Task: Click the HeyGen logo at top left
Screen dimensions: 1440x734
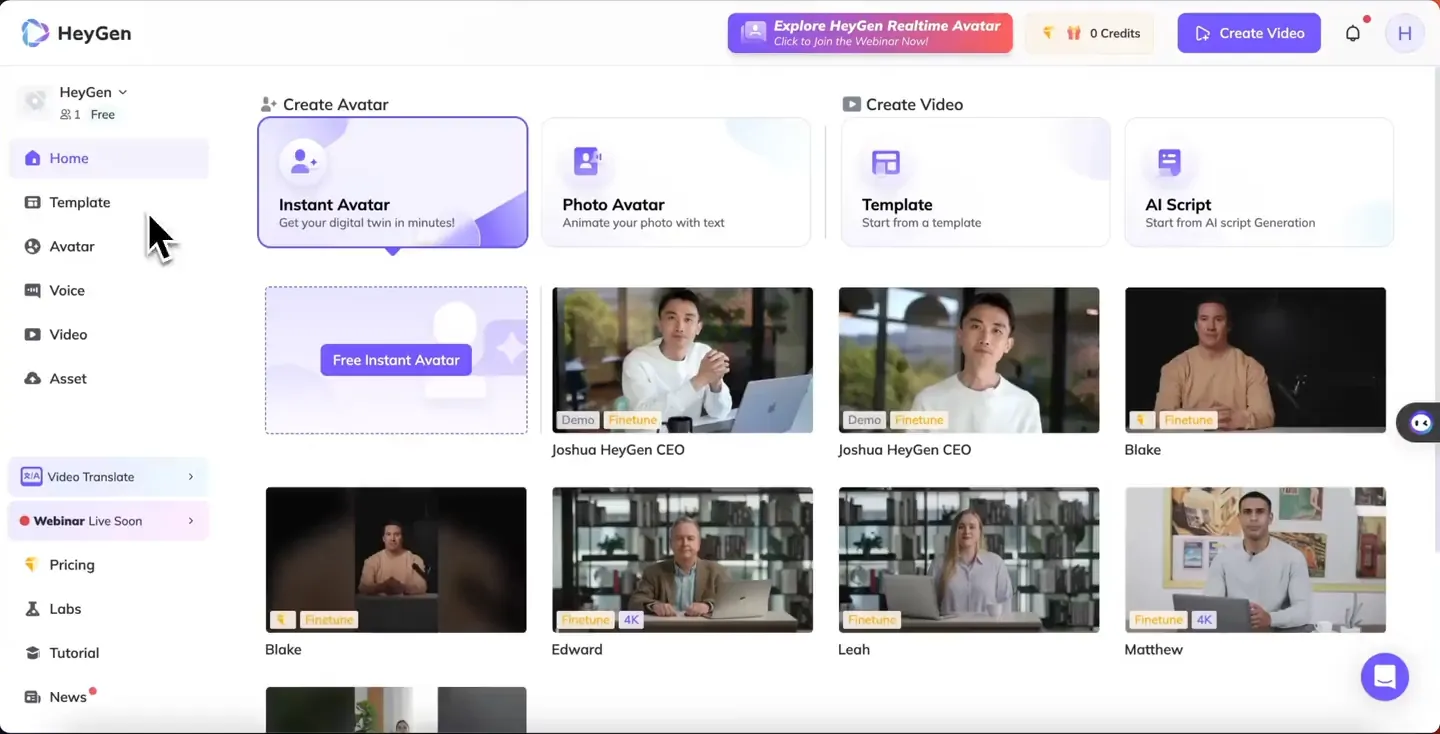Action: [x=34, y=32]
